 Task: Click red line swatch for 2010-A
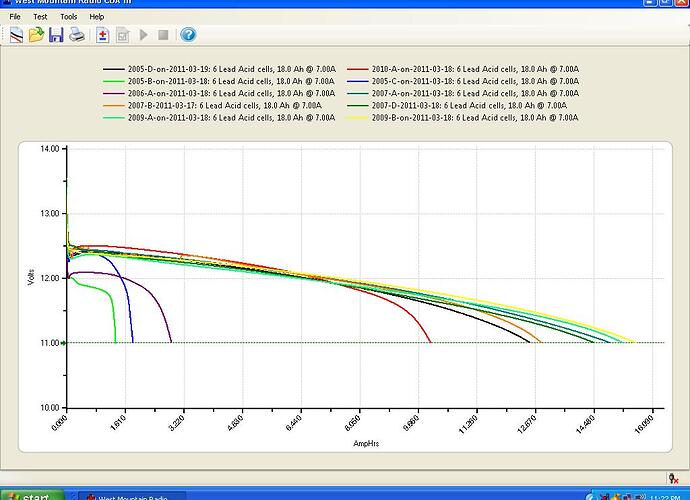357,69
